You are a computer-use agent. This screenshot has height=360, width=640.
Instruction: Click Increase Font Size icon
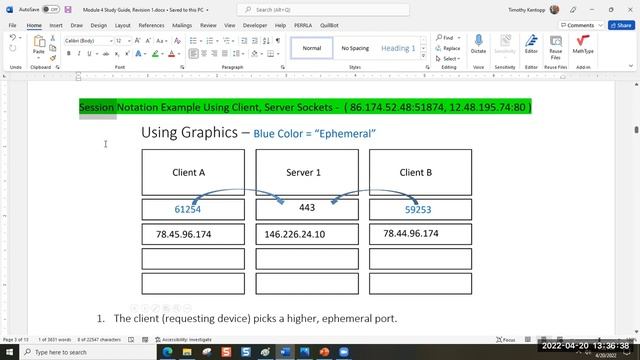click(138, 40)
